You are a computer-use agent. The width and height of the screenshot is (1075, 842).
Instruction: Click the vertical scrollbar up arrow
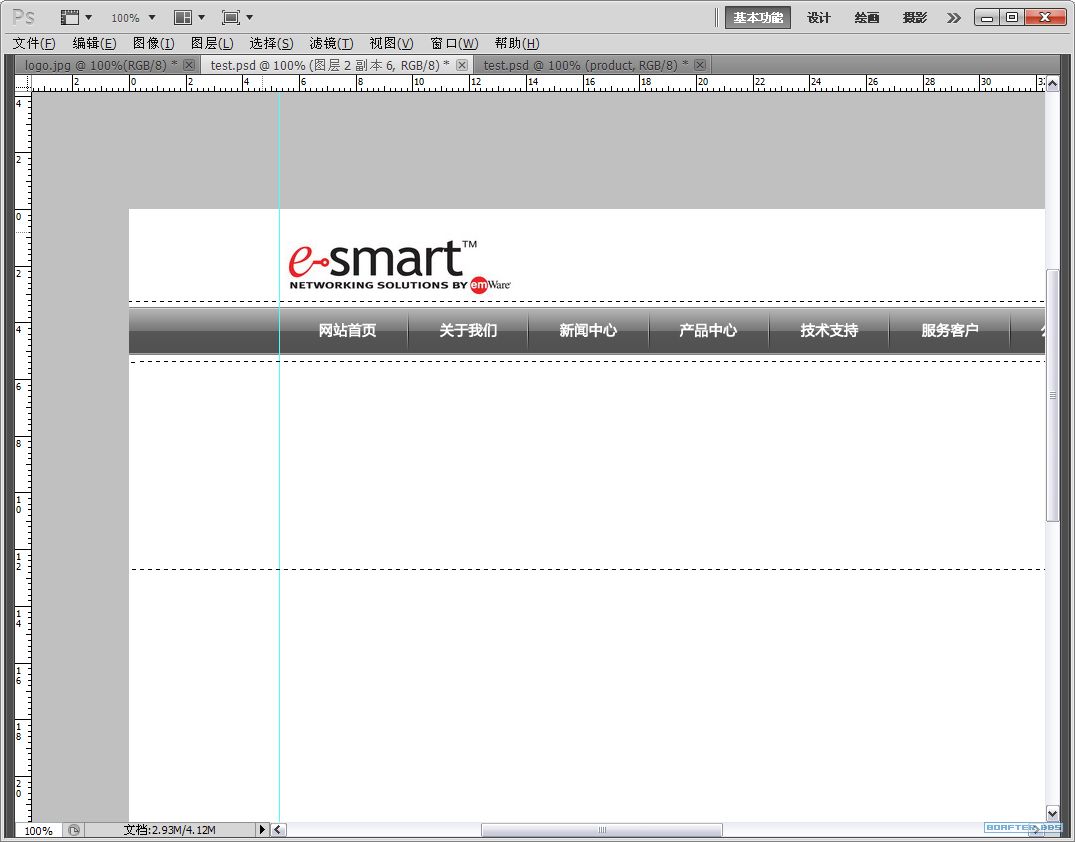(1052, 83)
